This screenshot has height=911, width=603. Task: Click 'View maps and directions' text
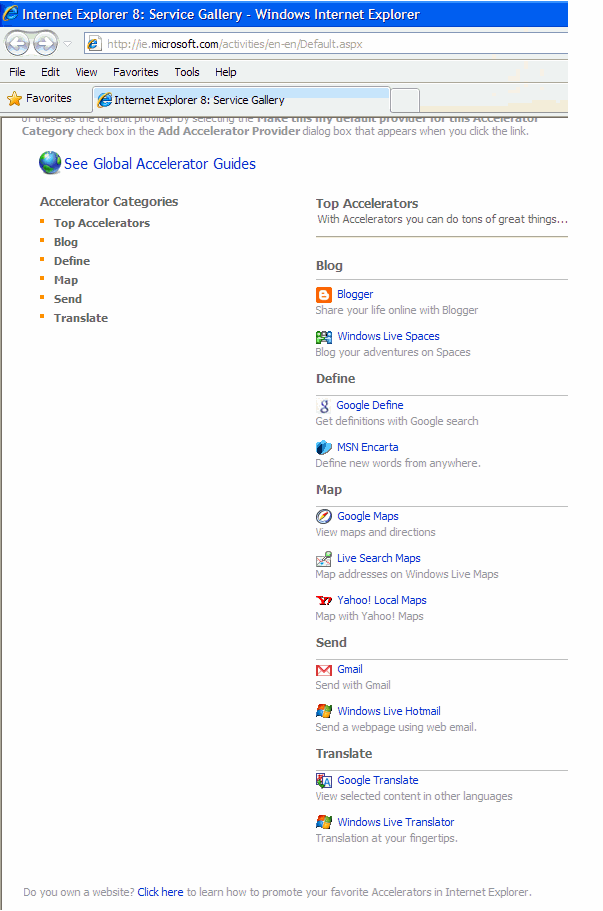pos(375,532)
